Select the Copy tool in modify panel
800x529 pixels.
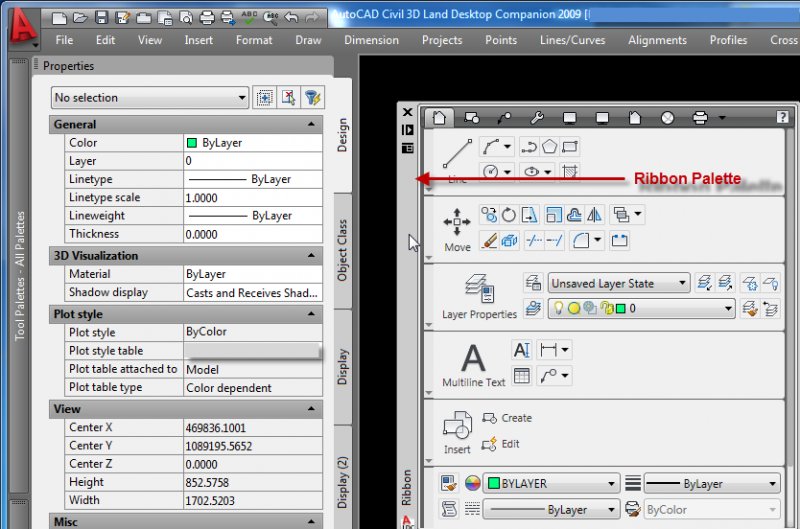pos(489,215)
